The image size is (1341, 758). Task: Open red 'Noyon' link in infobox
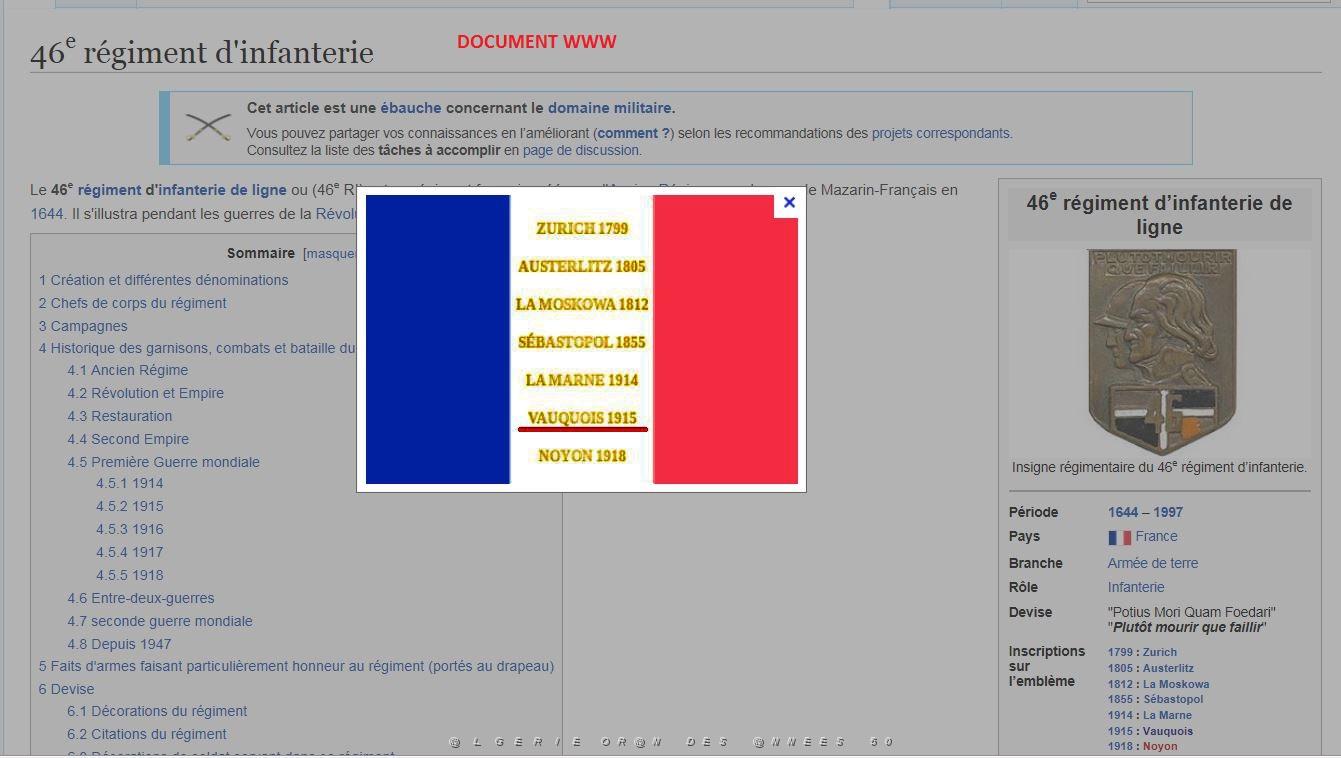[x=1160, y=746]
